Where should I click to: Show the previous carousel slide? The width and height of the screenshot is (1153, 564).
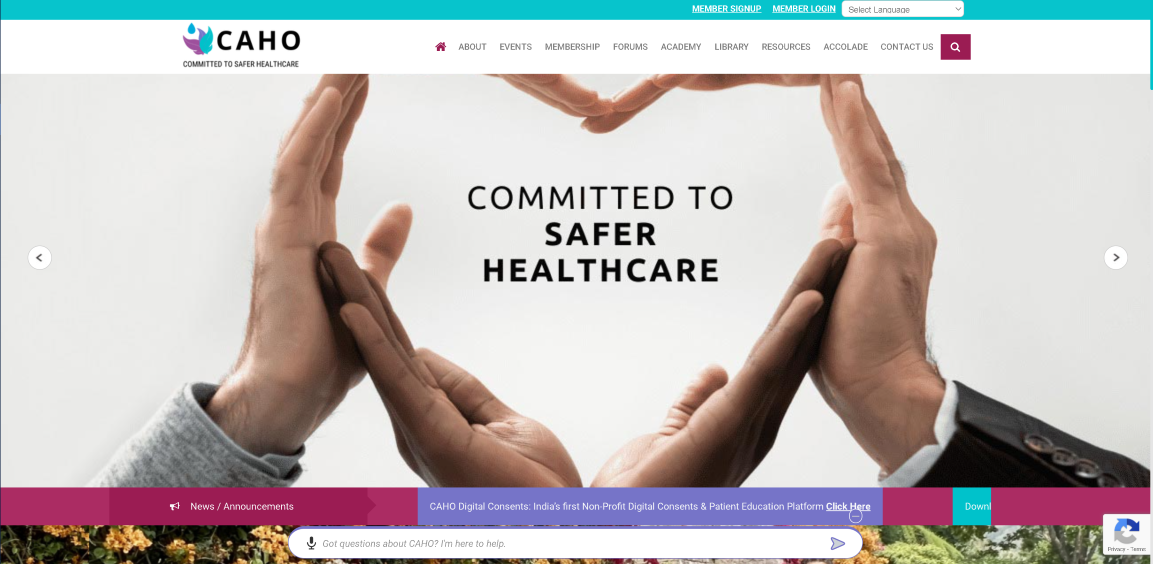tap(40, 257)
